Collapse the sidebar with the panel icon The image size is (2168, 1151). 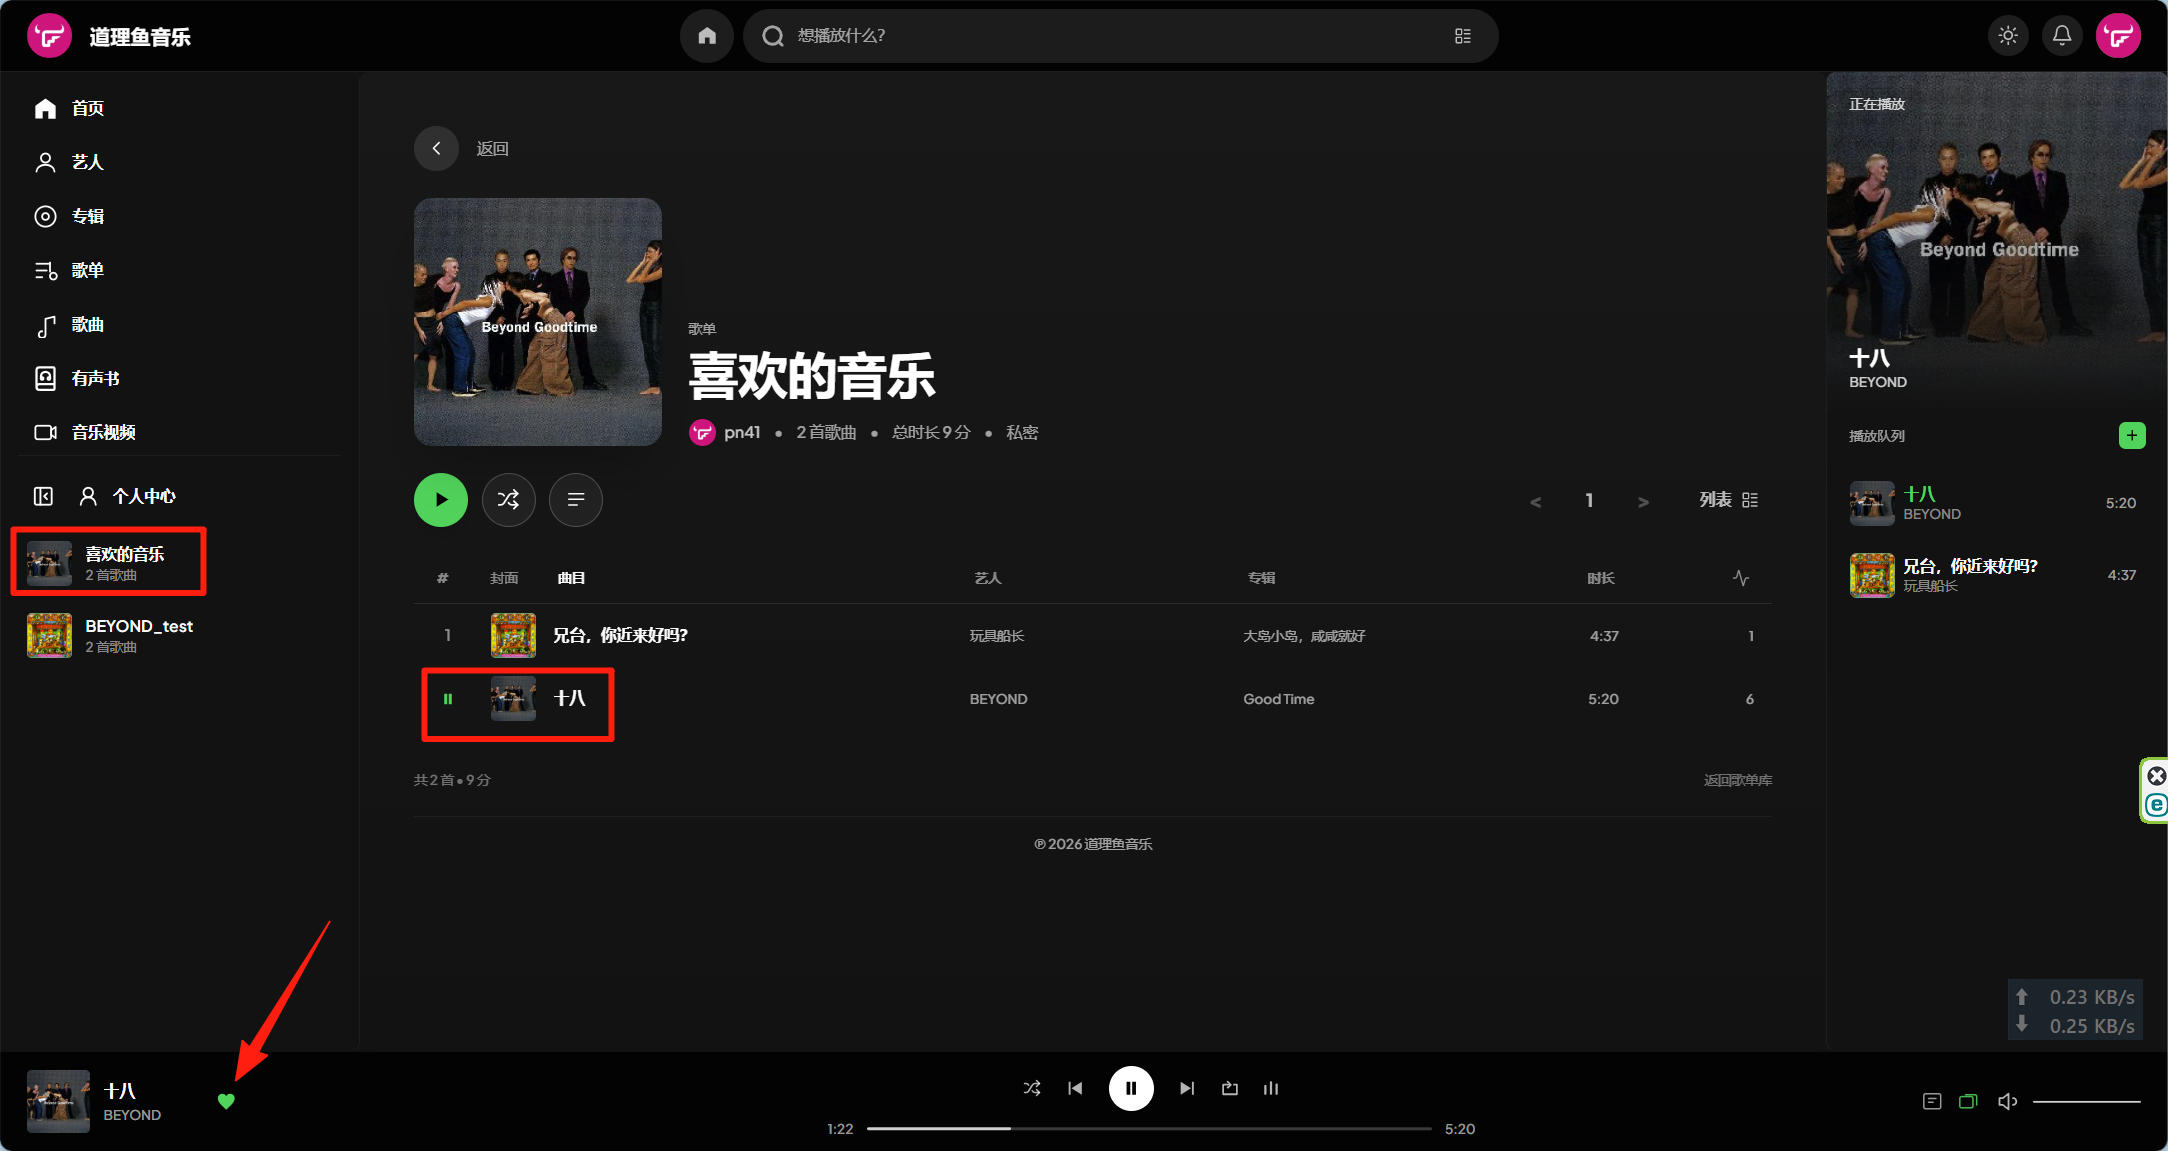pos(43,496)
